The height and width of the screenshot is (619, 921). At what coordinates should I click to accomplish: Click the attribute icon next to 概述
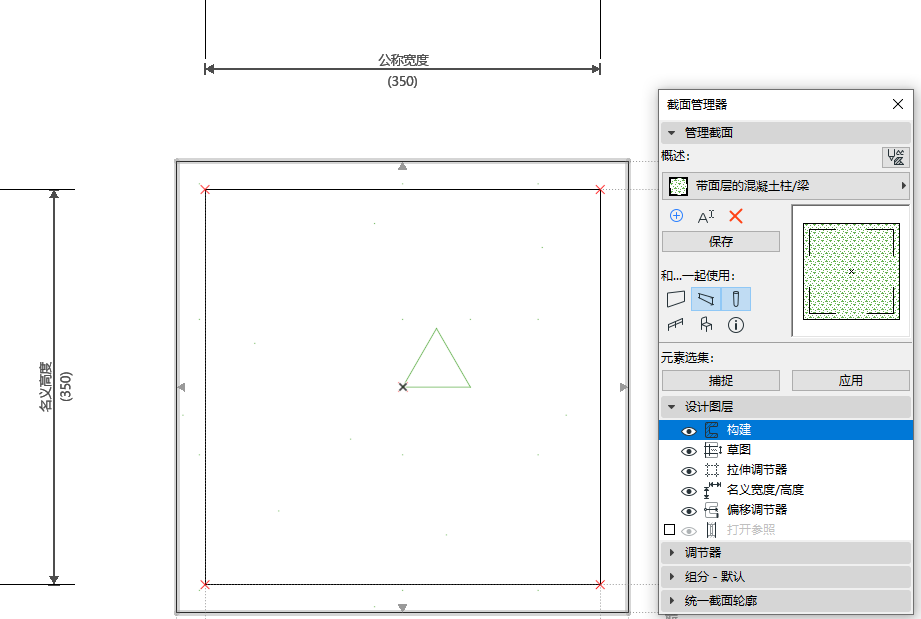[x=896, y=157]
